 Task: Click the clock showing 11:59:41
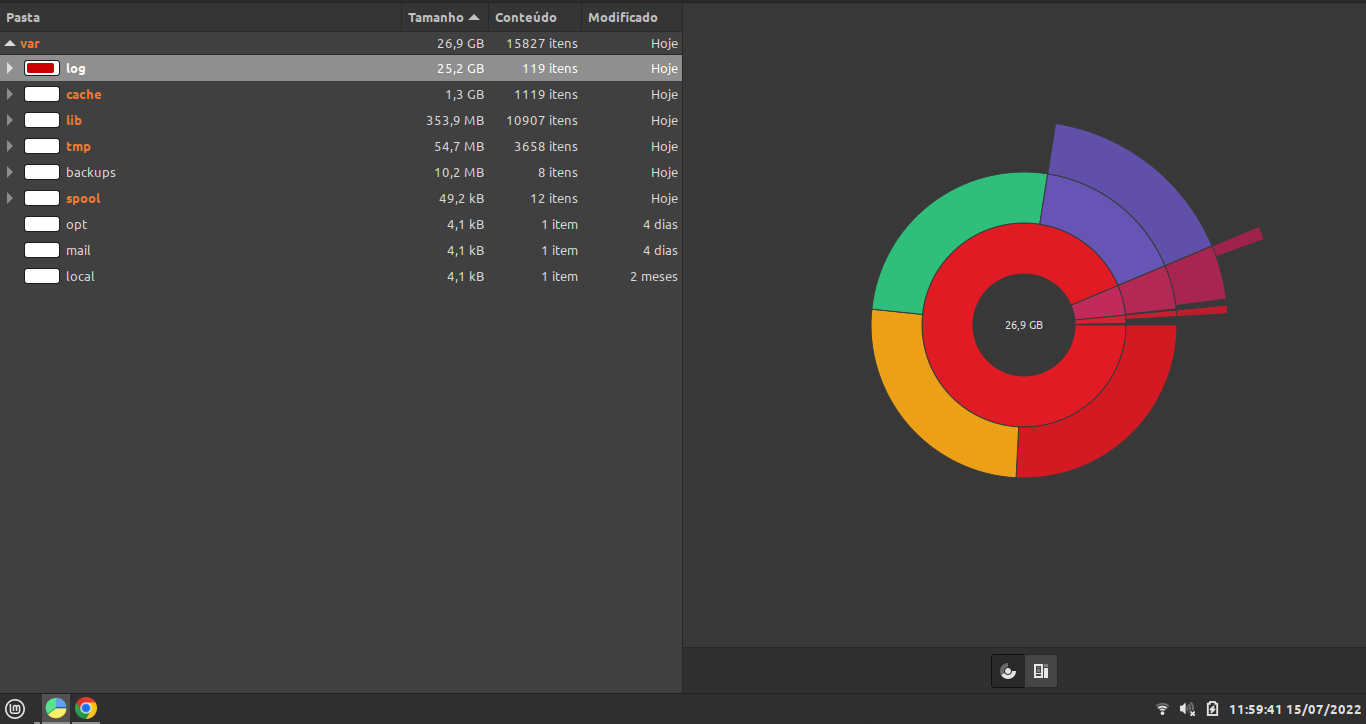(1293, 709)
